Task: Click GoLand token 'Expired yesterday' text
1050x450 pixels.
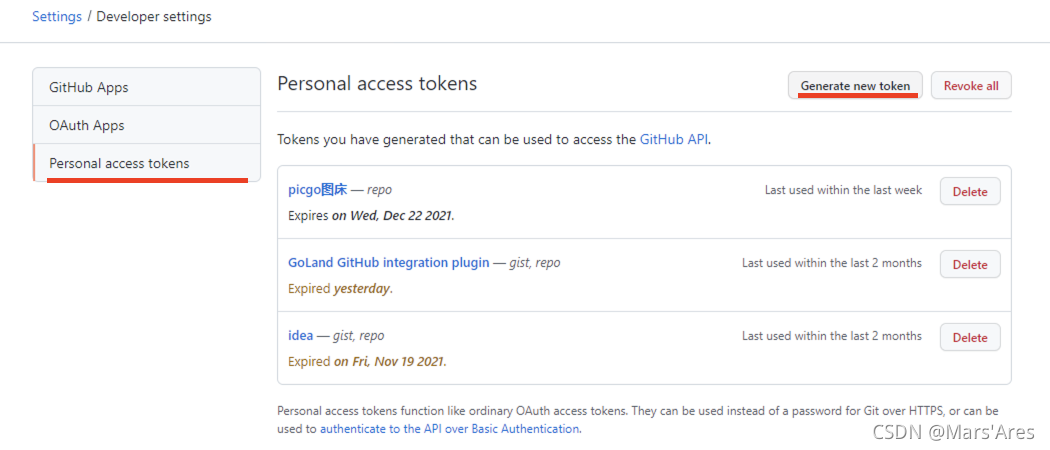Action: pyautogui.click(x=340, y=289)
